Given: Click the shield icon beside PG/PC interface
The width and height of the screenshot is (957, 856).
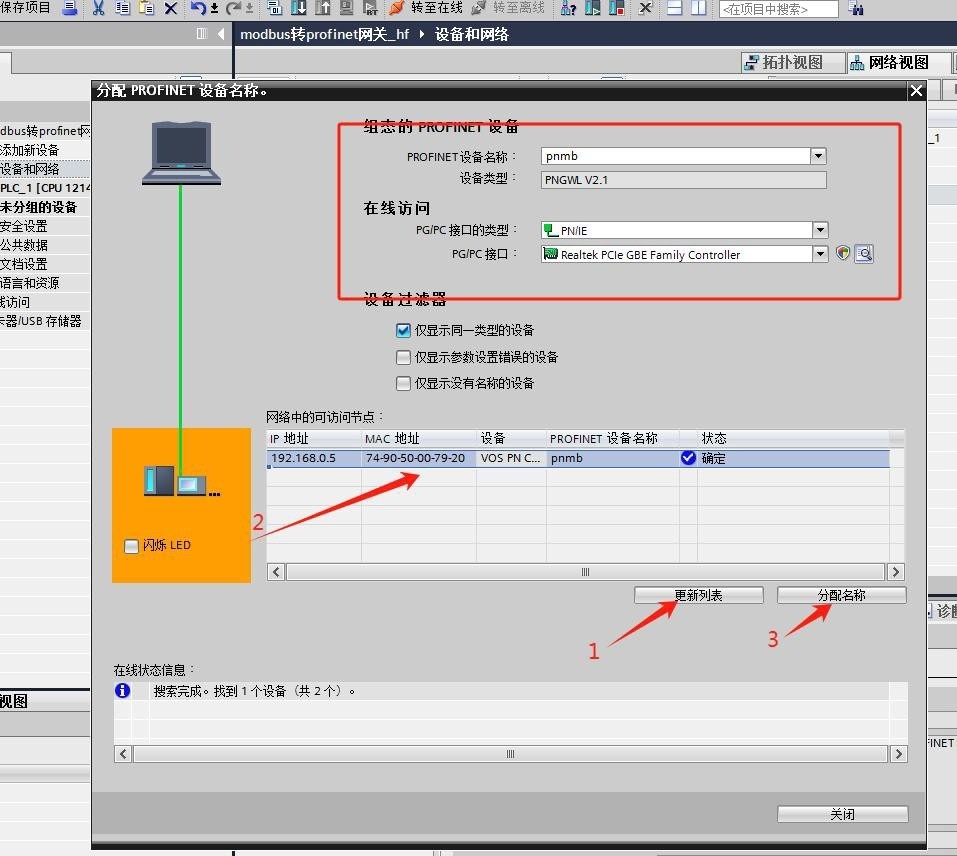Looking at the screenshot, I should pyautogui.click(x=843, y=254).
